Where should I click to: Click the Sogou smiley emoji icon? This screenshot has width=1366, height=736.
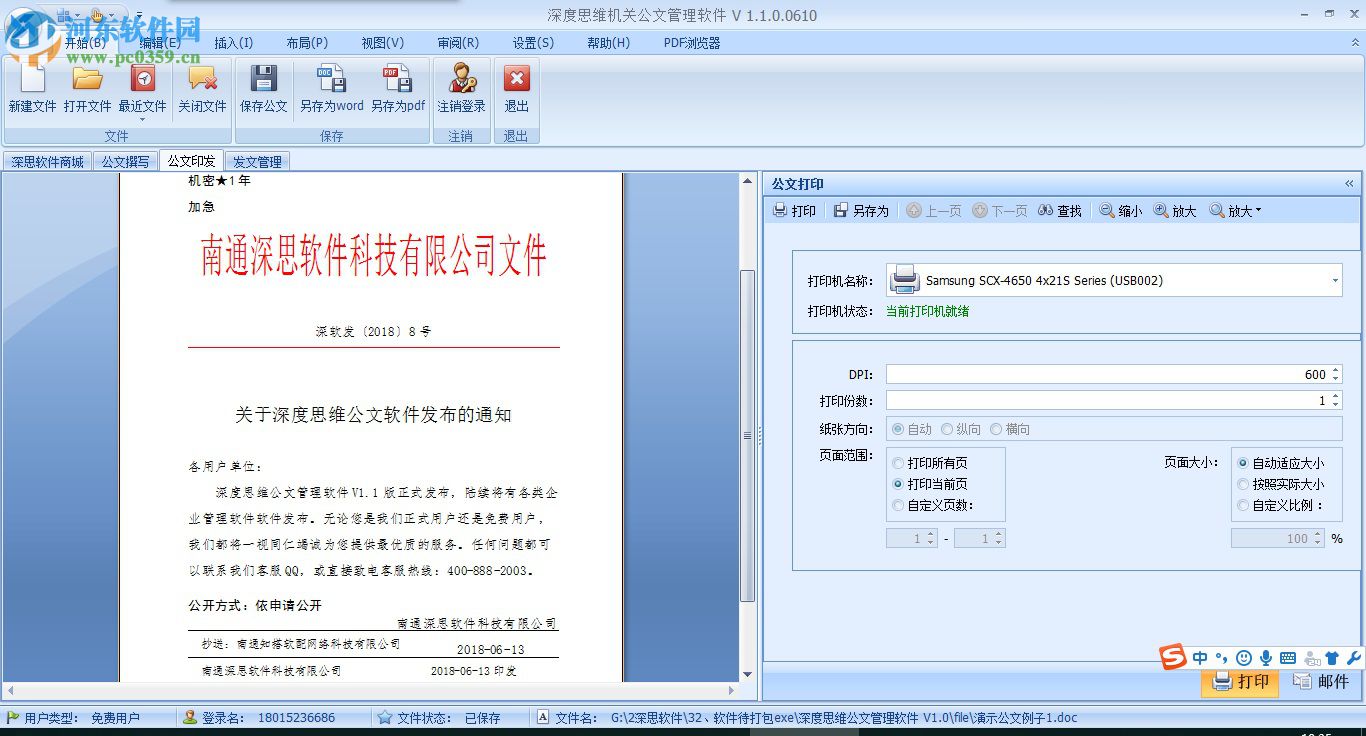(1244, 658)
